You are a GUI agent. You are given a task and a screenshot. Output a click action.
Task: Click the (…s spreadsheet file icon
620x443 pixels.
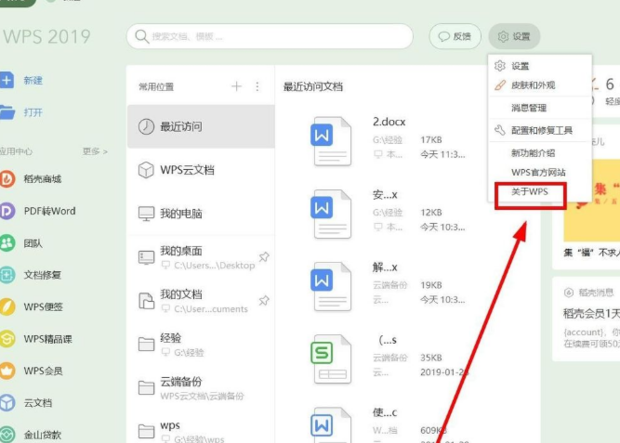(x=331, y=359)
